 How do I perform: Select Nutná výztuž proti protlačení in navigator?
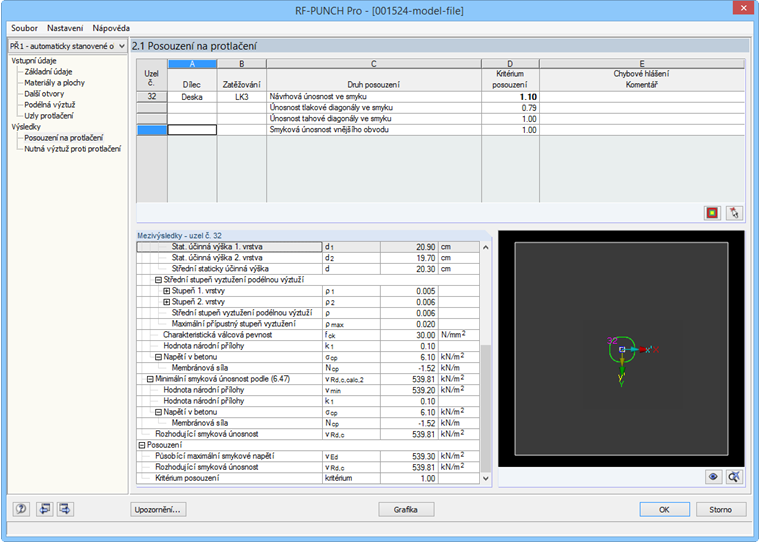[73, 149]
